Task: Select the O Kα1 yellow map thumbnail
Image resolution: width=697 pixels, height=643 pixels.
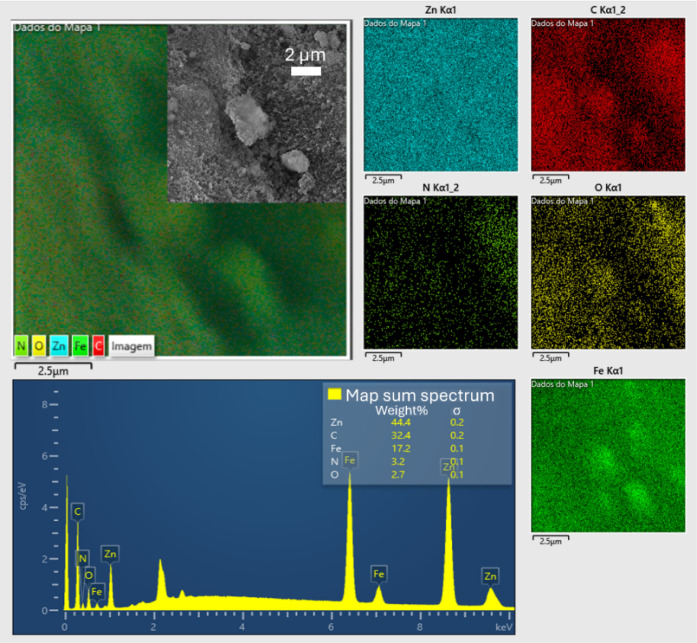Action: (608, 272)
